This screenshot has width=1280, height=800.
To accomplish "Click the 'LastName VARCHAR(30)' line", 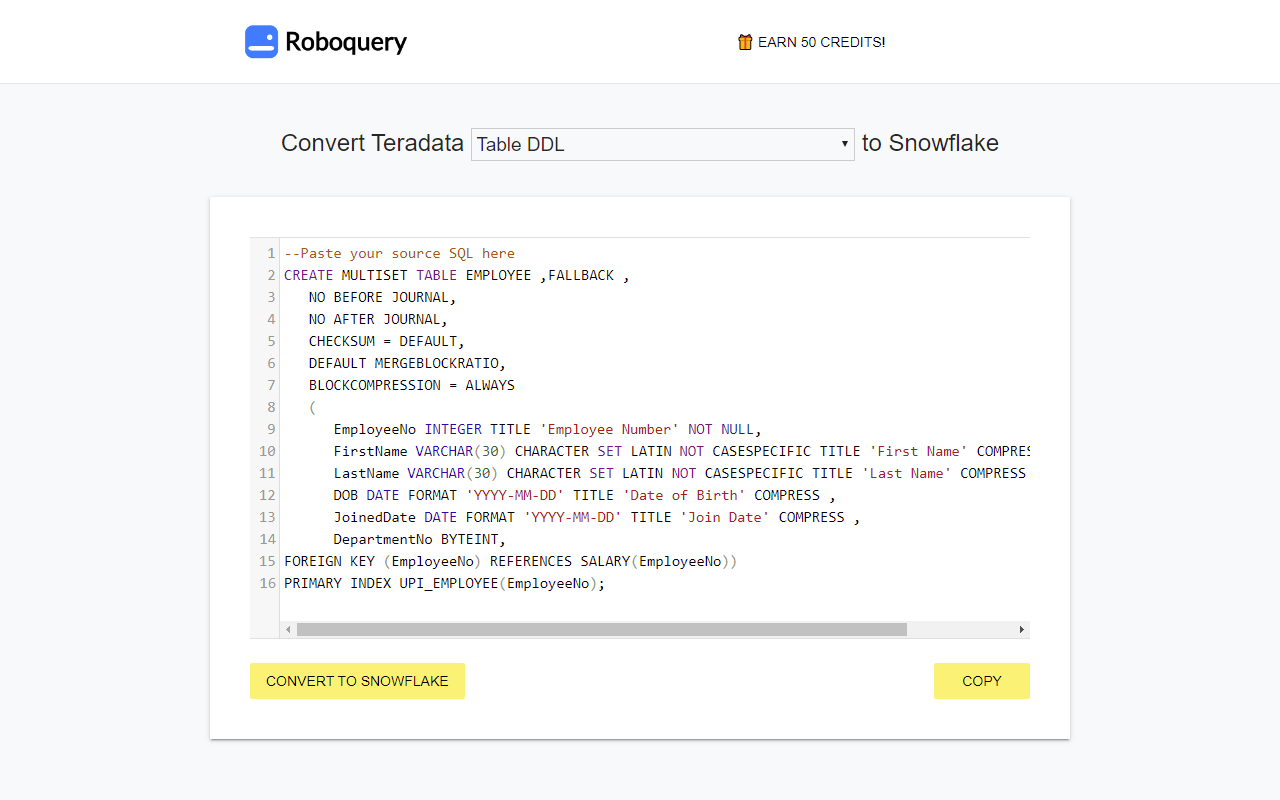I will [682, 473].
